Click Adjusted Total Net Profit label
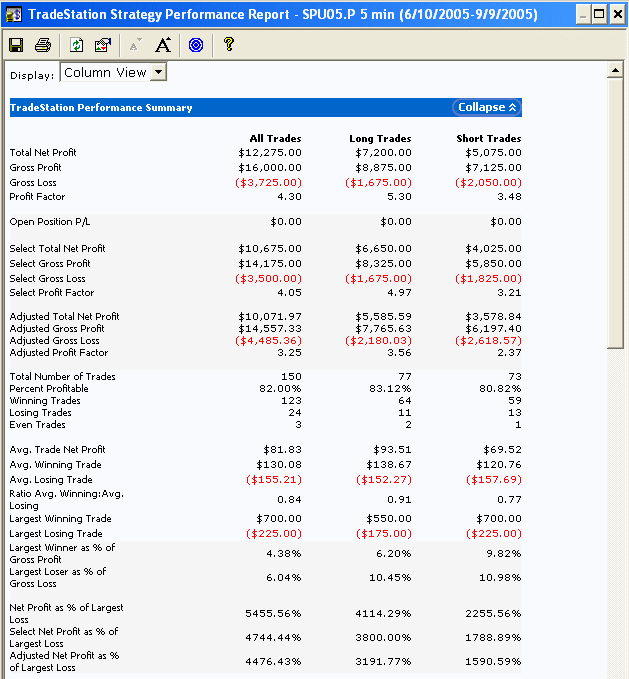Image resolution: width=629 pixels, height=679 pixels. click(65, 317)
